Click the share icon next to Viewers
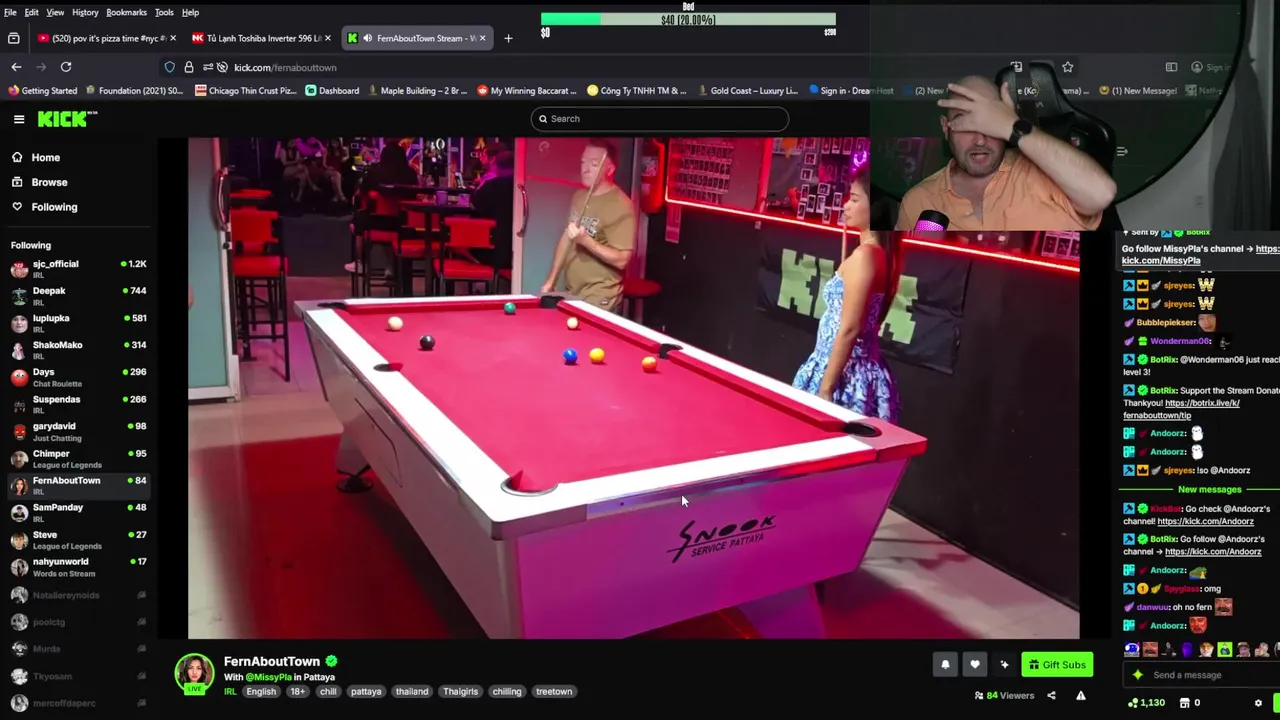Viewport: 1280px width, 720px height. [x=1051, y=695]
